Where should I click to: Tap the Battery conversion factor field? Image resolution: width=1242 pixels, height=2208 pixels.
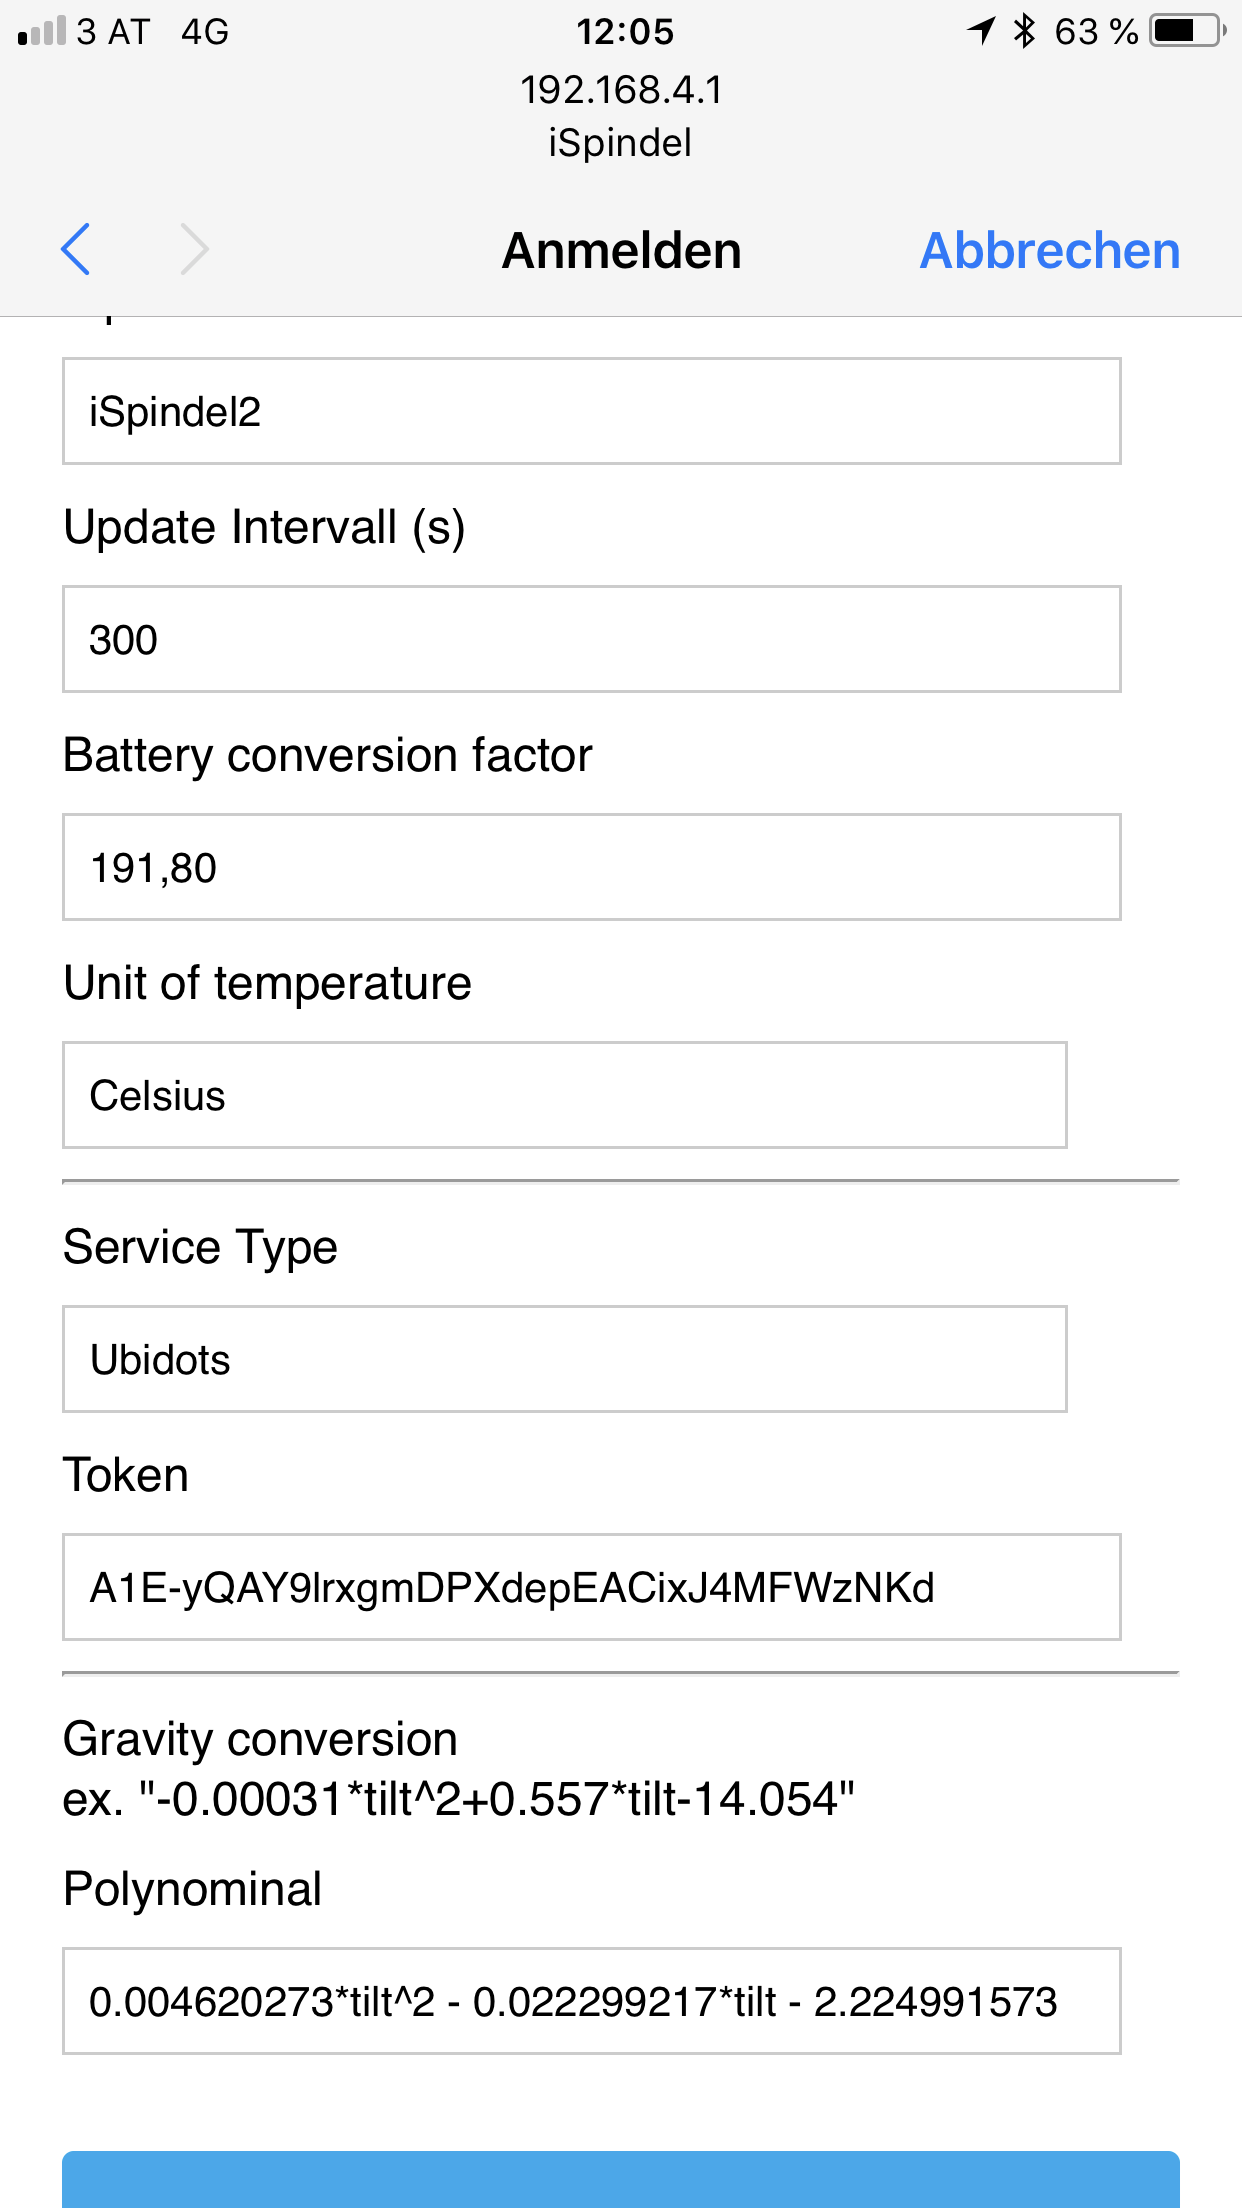[591, 867]
